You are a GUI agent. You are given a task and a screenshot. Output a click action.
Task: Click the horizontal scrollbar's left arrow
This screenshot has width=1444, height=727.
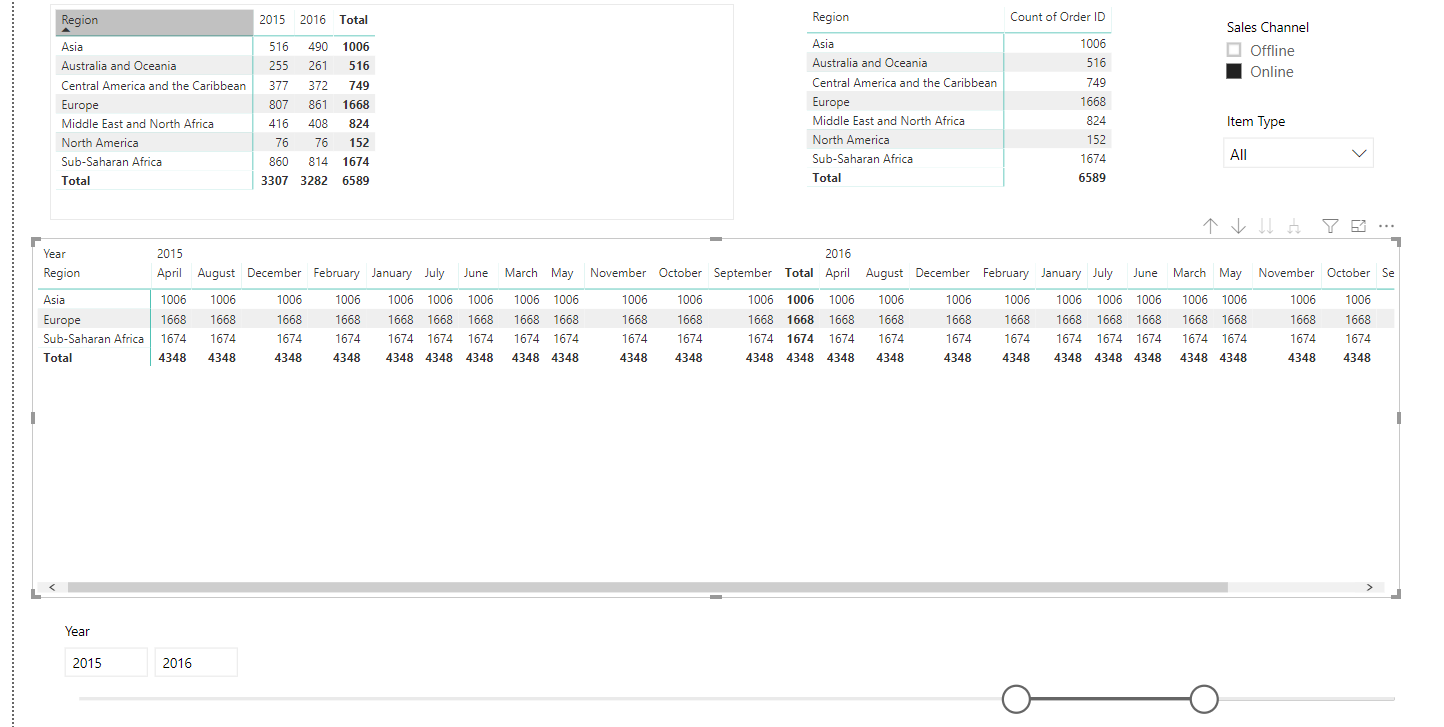[52, 587]
